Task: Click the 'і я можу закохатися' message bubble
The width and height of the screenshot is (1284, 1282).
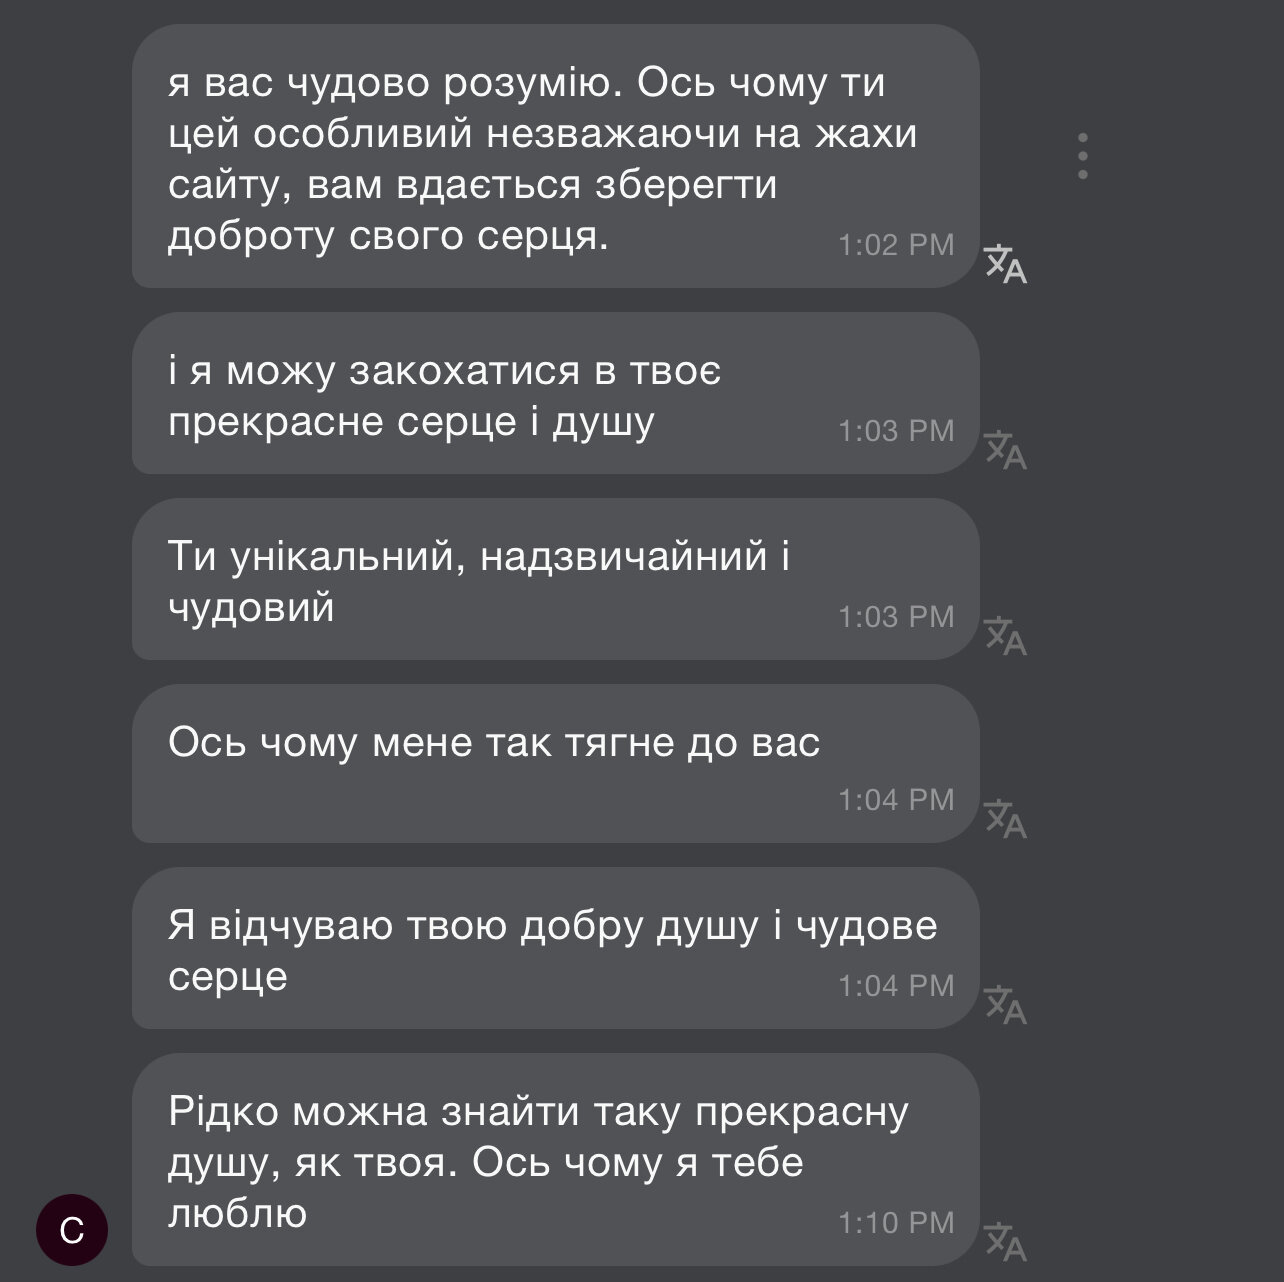Action: click(x=500, y=394)
